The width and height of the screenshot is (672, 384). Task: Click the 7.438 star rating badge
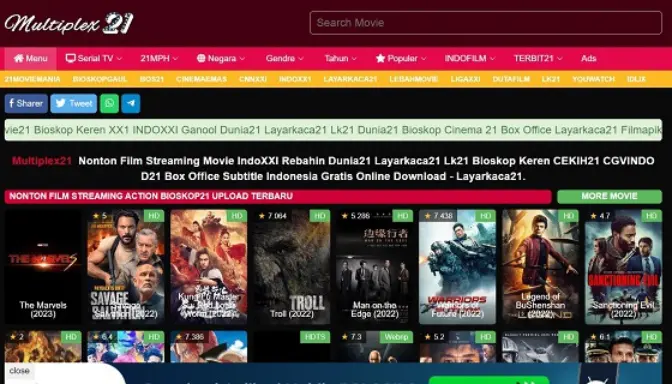[x=438, y=216]
